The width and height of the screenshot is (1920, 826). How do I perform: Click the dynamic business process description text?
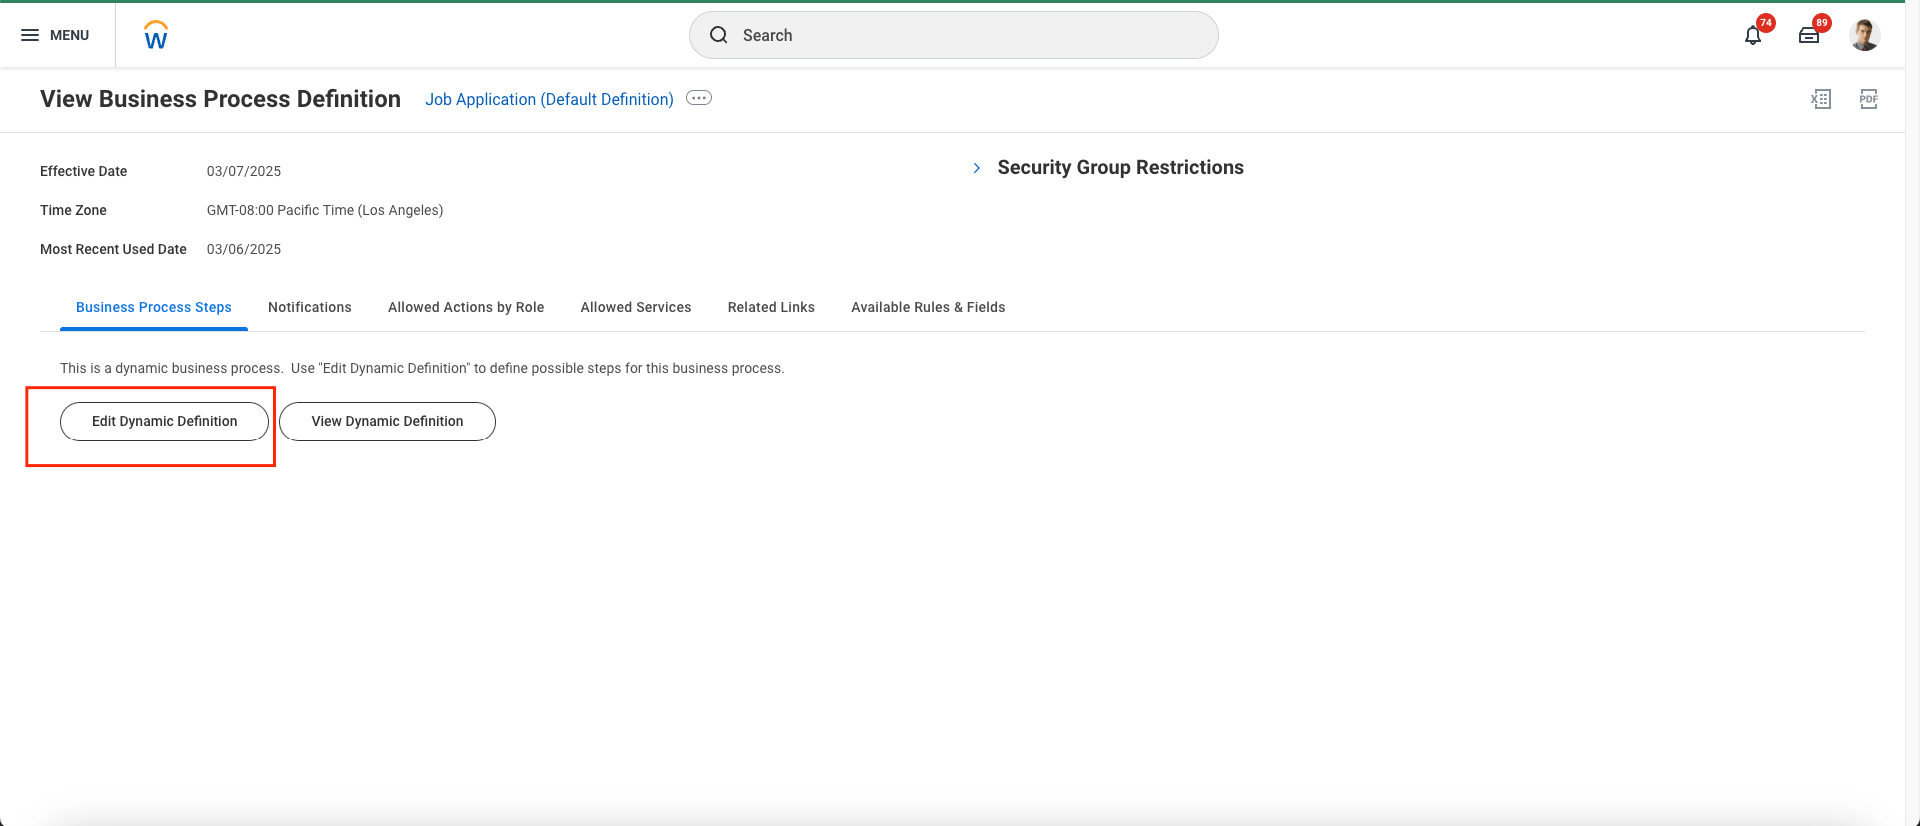422,368
